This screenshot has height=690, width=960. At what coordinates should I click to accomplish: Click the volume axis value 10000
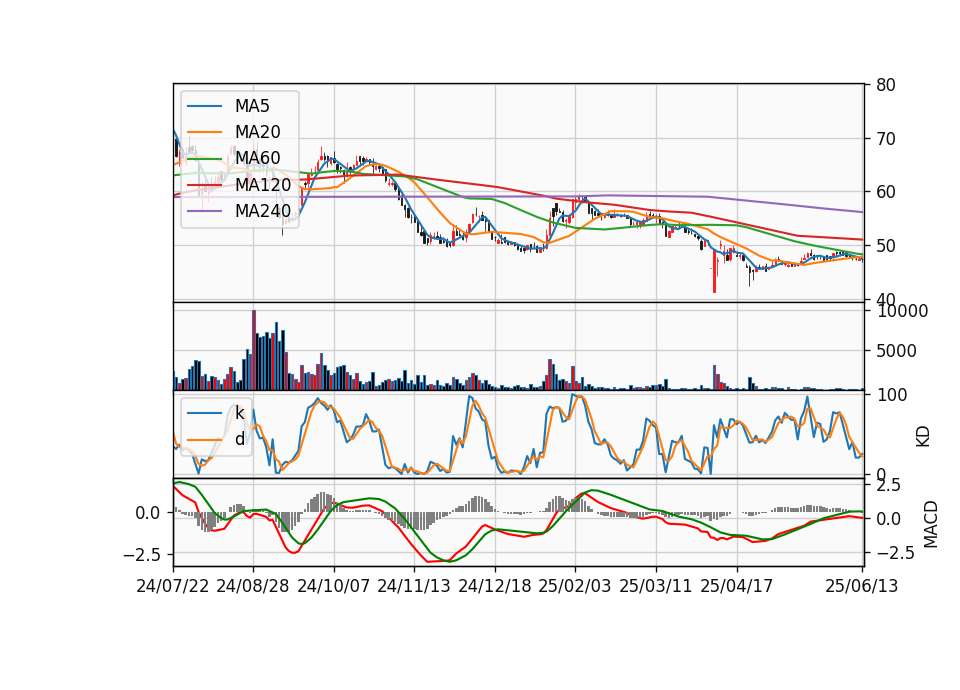click(902, 311)
